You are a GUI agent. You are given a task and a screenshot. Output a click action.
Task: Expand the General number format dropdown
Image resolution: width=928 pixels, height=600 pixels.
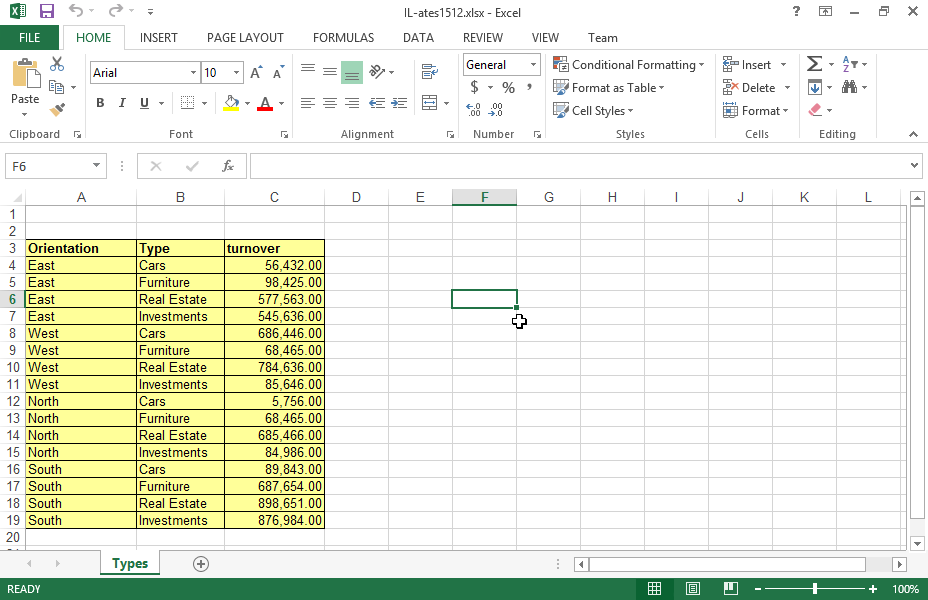click(x=533, y=65)
